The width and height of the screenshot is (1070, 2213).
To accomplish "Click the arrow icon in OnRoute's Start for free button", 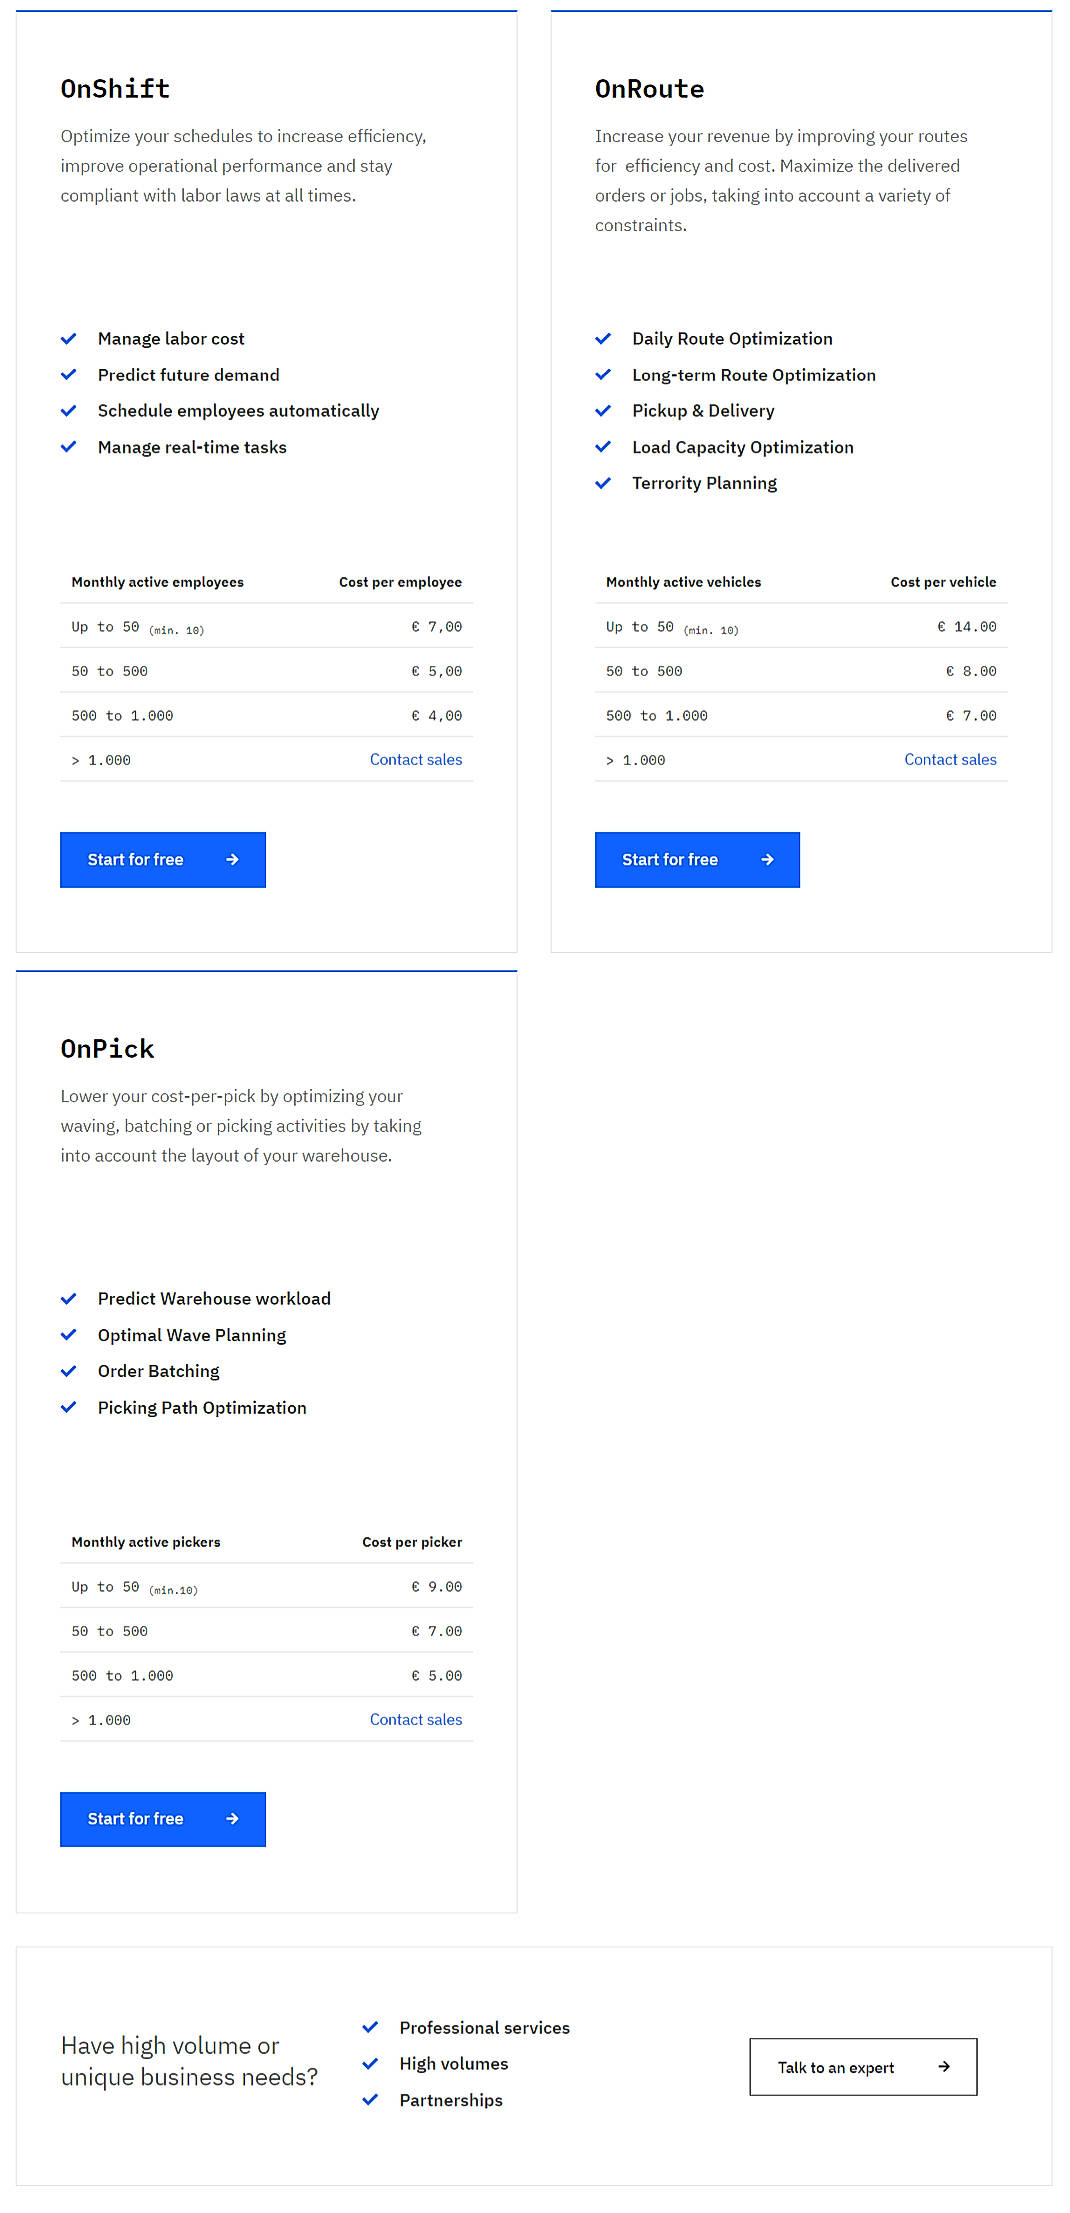I will click(x=766, y=859).
